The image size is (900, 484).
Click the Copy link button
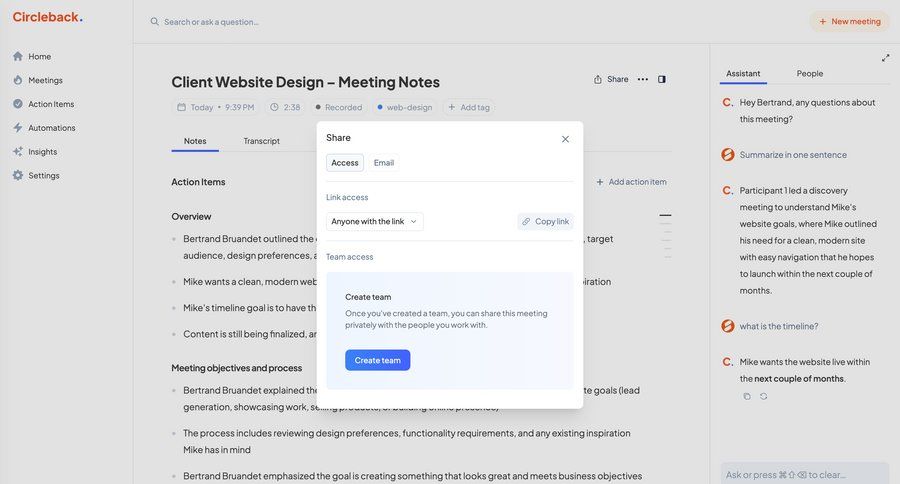coord(545,222)
